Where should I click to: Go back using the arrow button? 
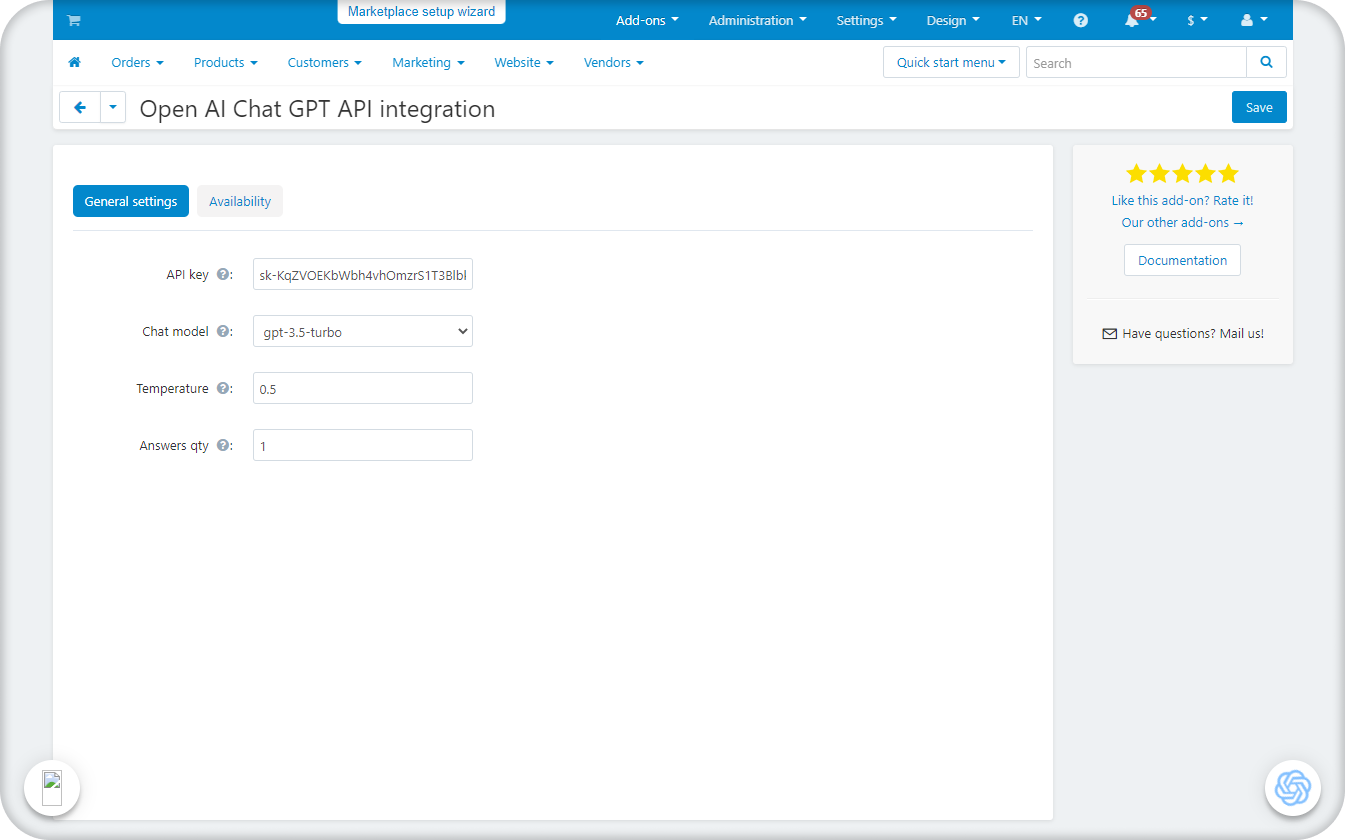coord(80,107)
